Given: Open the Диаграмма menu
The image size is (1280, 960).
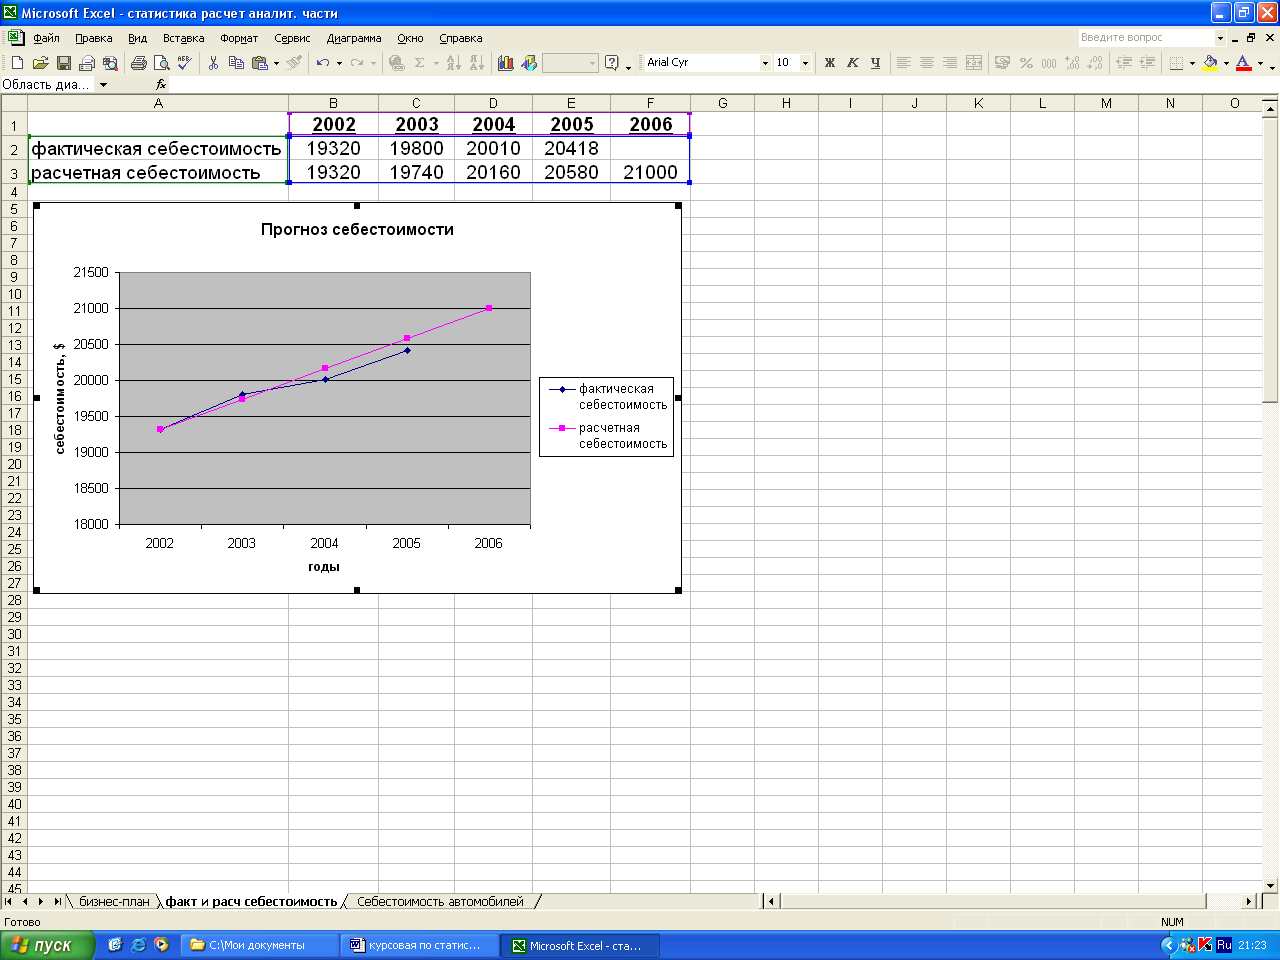Looking at the screenshot, I should pos(354,38).
